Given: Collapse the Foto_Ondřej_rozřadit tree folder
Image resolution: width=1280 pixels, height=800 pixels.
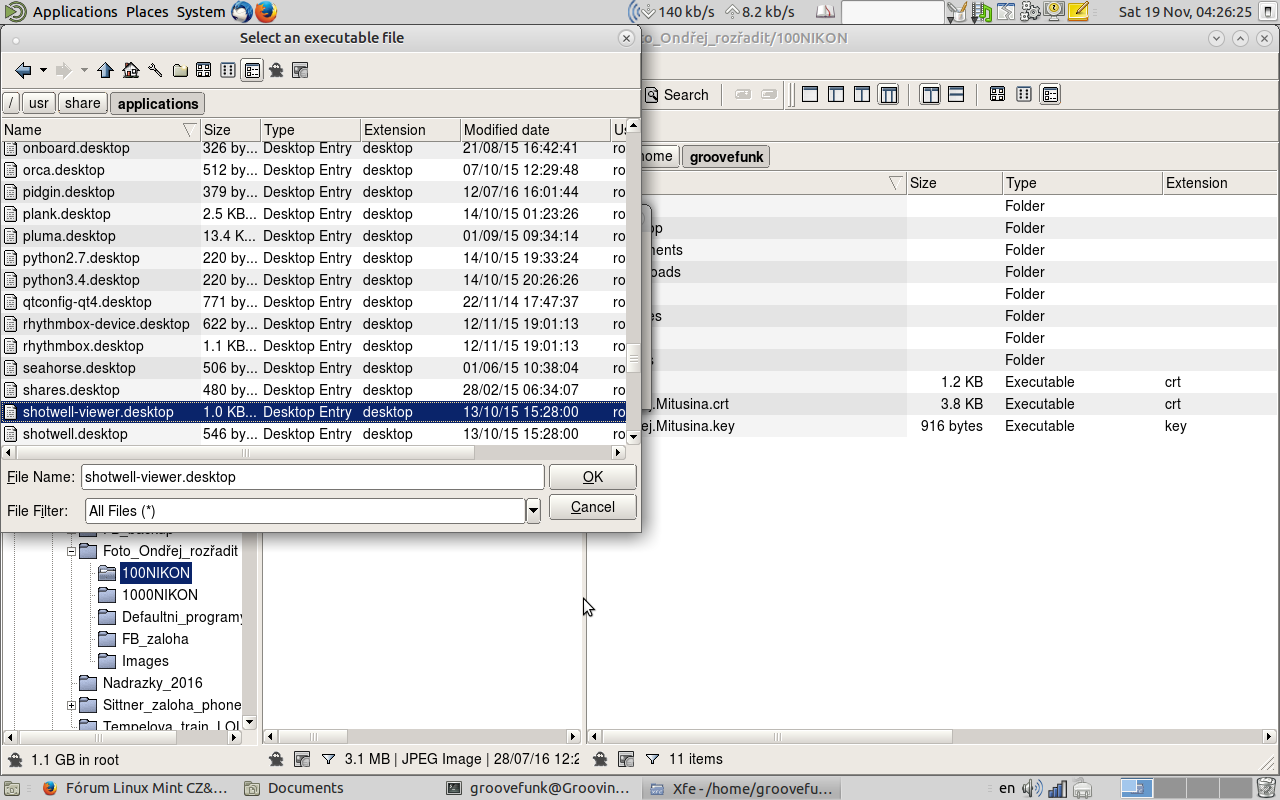Looking at the screenshot, I should pos(72,551).
